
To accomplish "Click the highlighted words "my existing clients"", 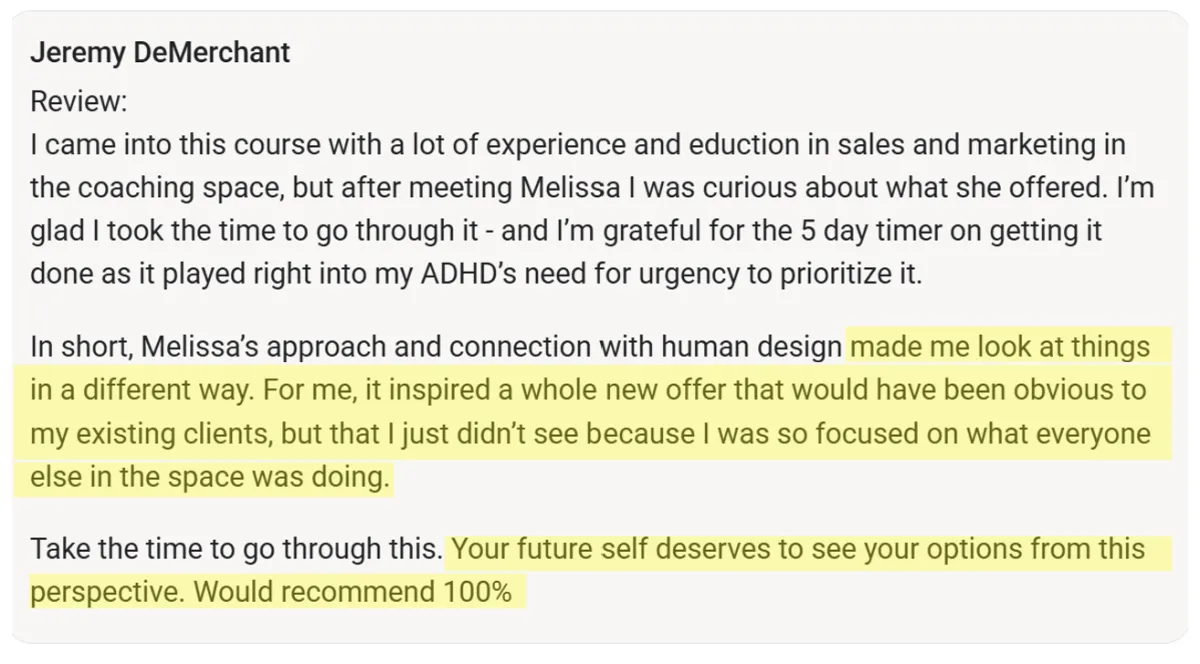I will click(x=146, y=434).
